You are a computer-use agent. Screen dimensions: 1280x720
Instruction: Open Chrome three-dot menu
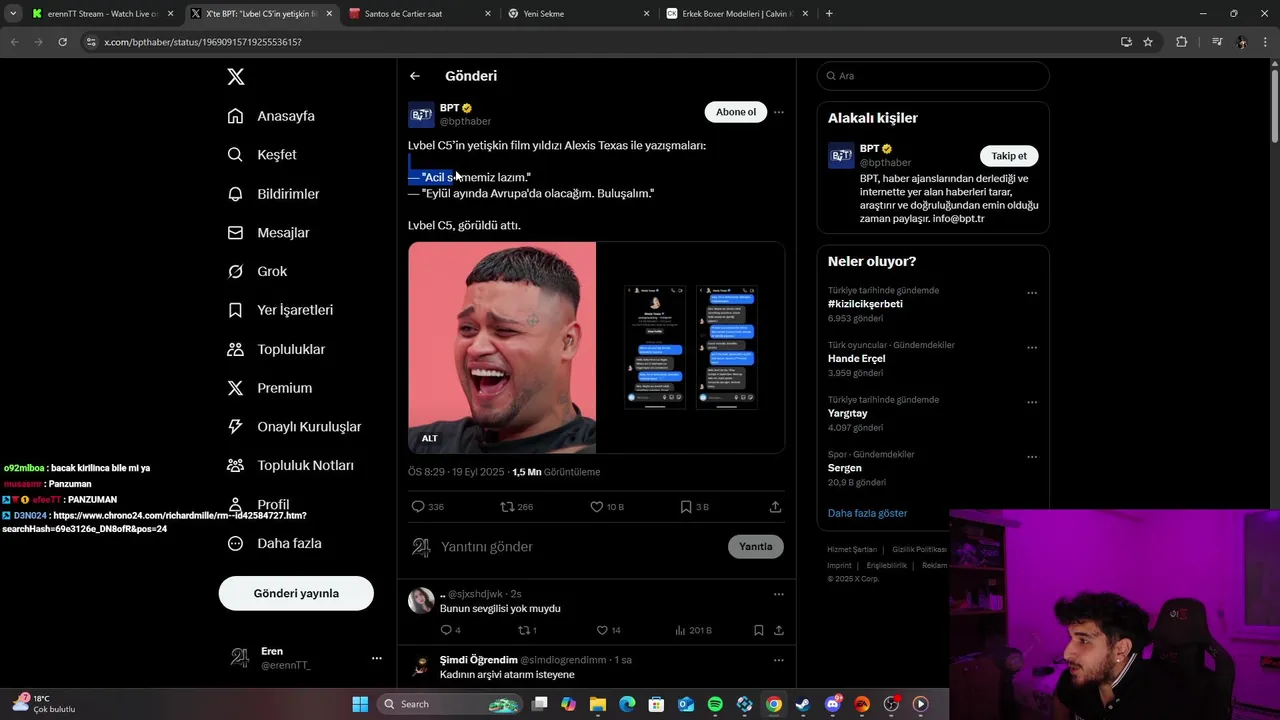tap(1265, 42)
